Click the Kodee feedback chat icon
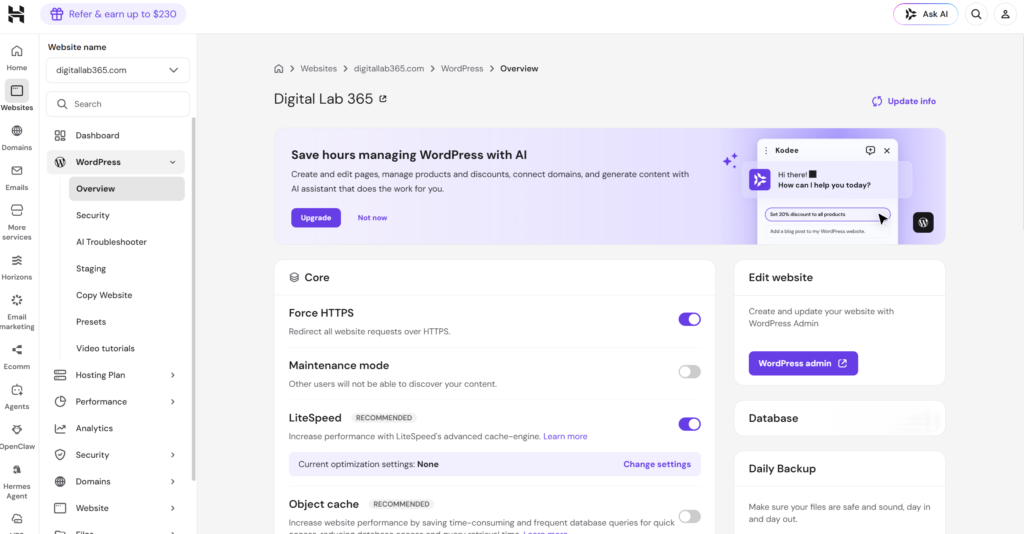 point(870,150)
